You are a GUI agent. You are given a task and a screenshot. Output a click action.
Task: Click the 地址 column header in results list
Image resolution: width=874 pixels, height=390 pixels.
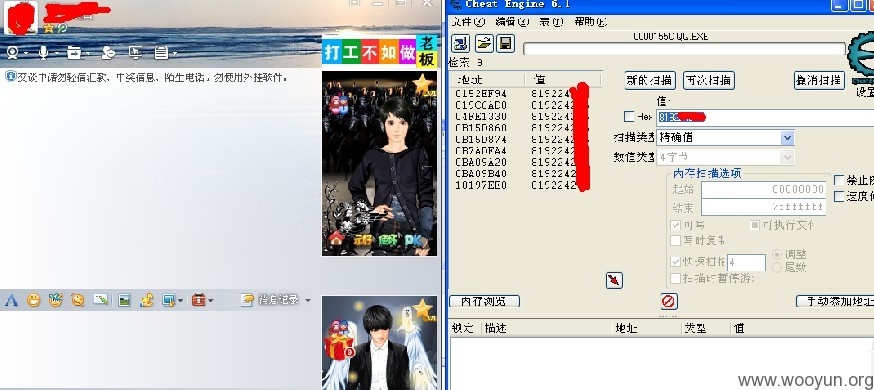click(487, 79)
